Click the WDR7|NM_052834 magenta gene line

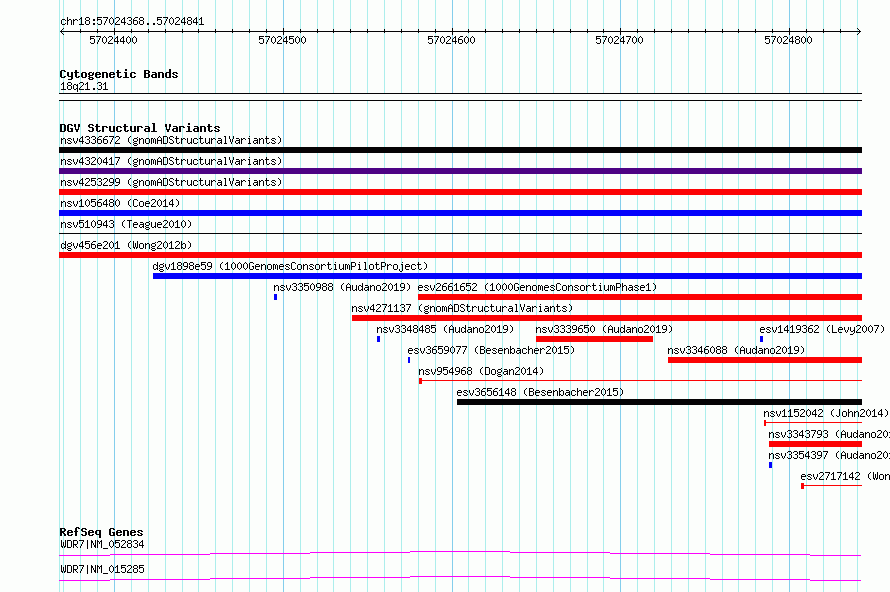[460, 553]
